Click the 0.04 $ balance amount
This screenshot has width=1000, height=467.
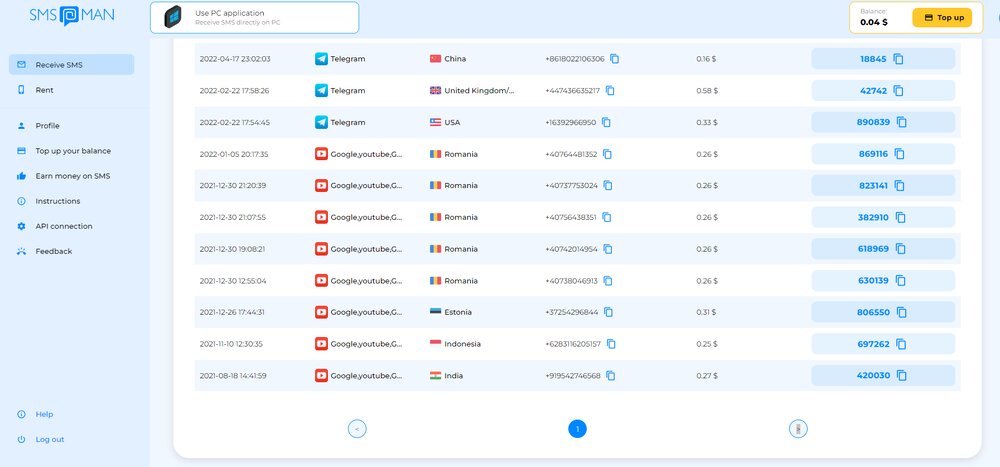(x=873, y=22)
